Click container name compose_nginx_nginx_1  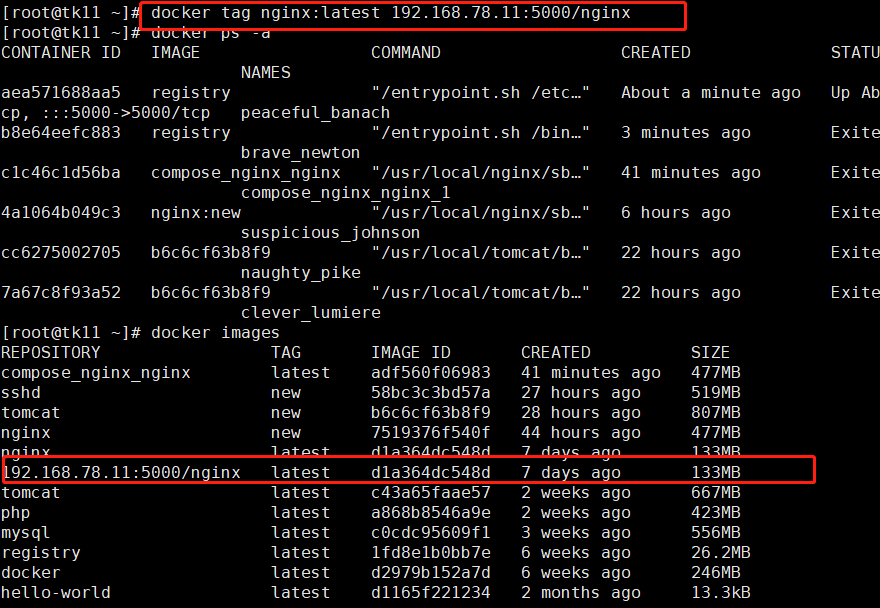(345, 193)
